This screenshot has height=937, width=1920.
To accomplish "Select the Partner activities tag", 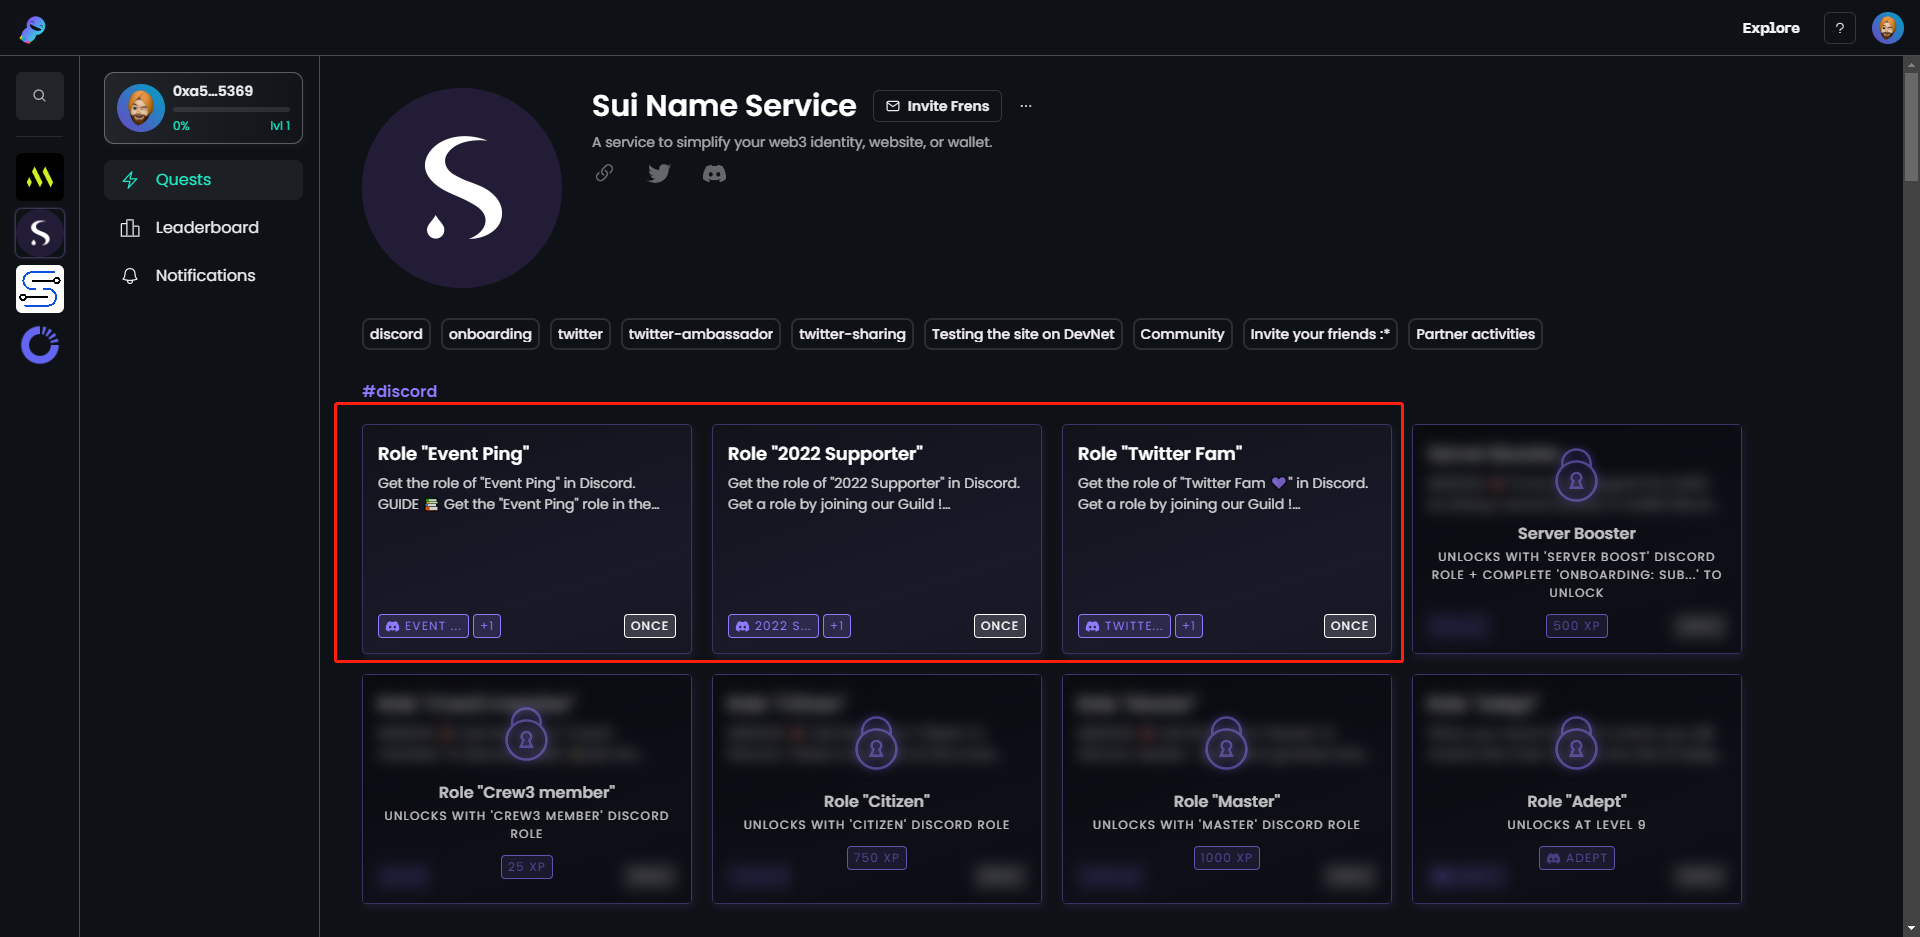I will click(x=1475, y=334).
